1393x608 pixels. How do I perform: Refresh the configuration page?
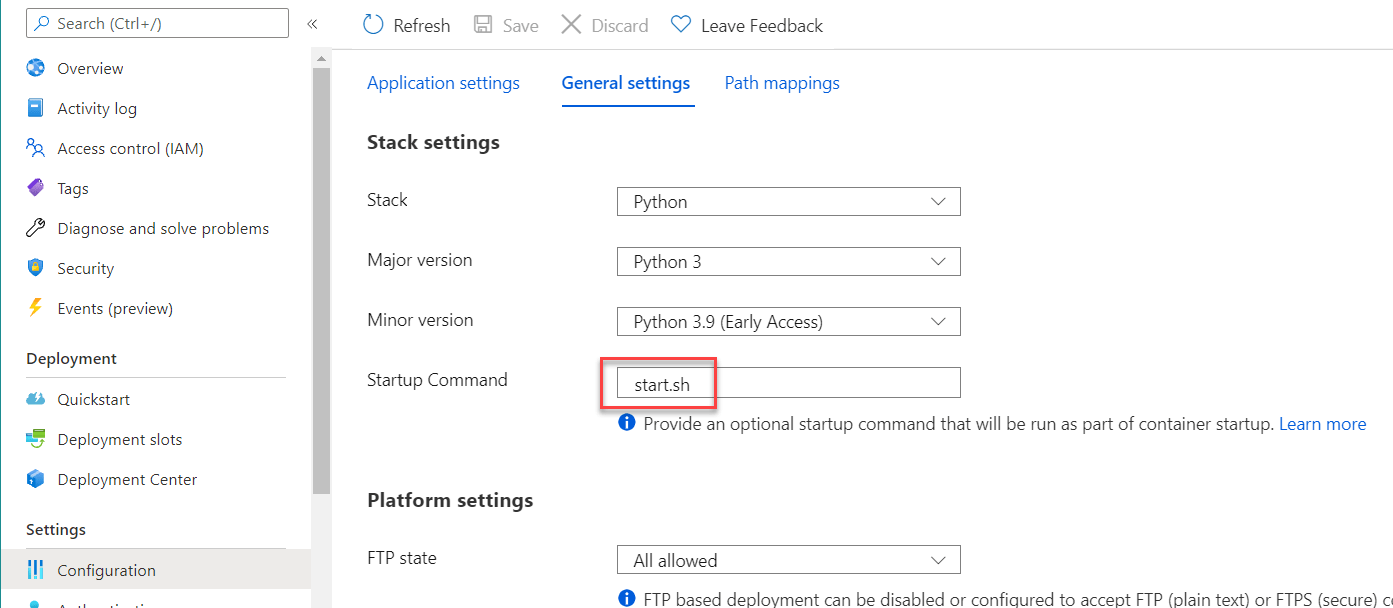tap(406, 25)
